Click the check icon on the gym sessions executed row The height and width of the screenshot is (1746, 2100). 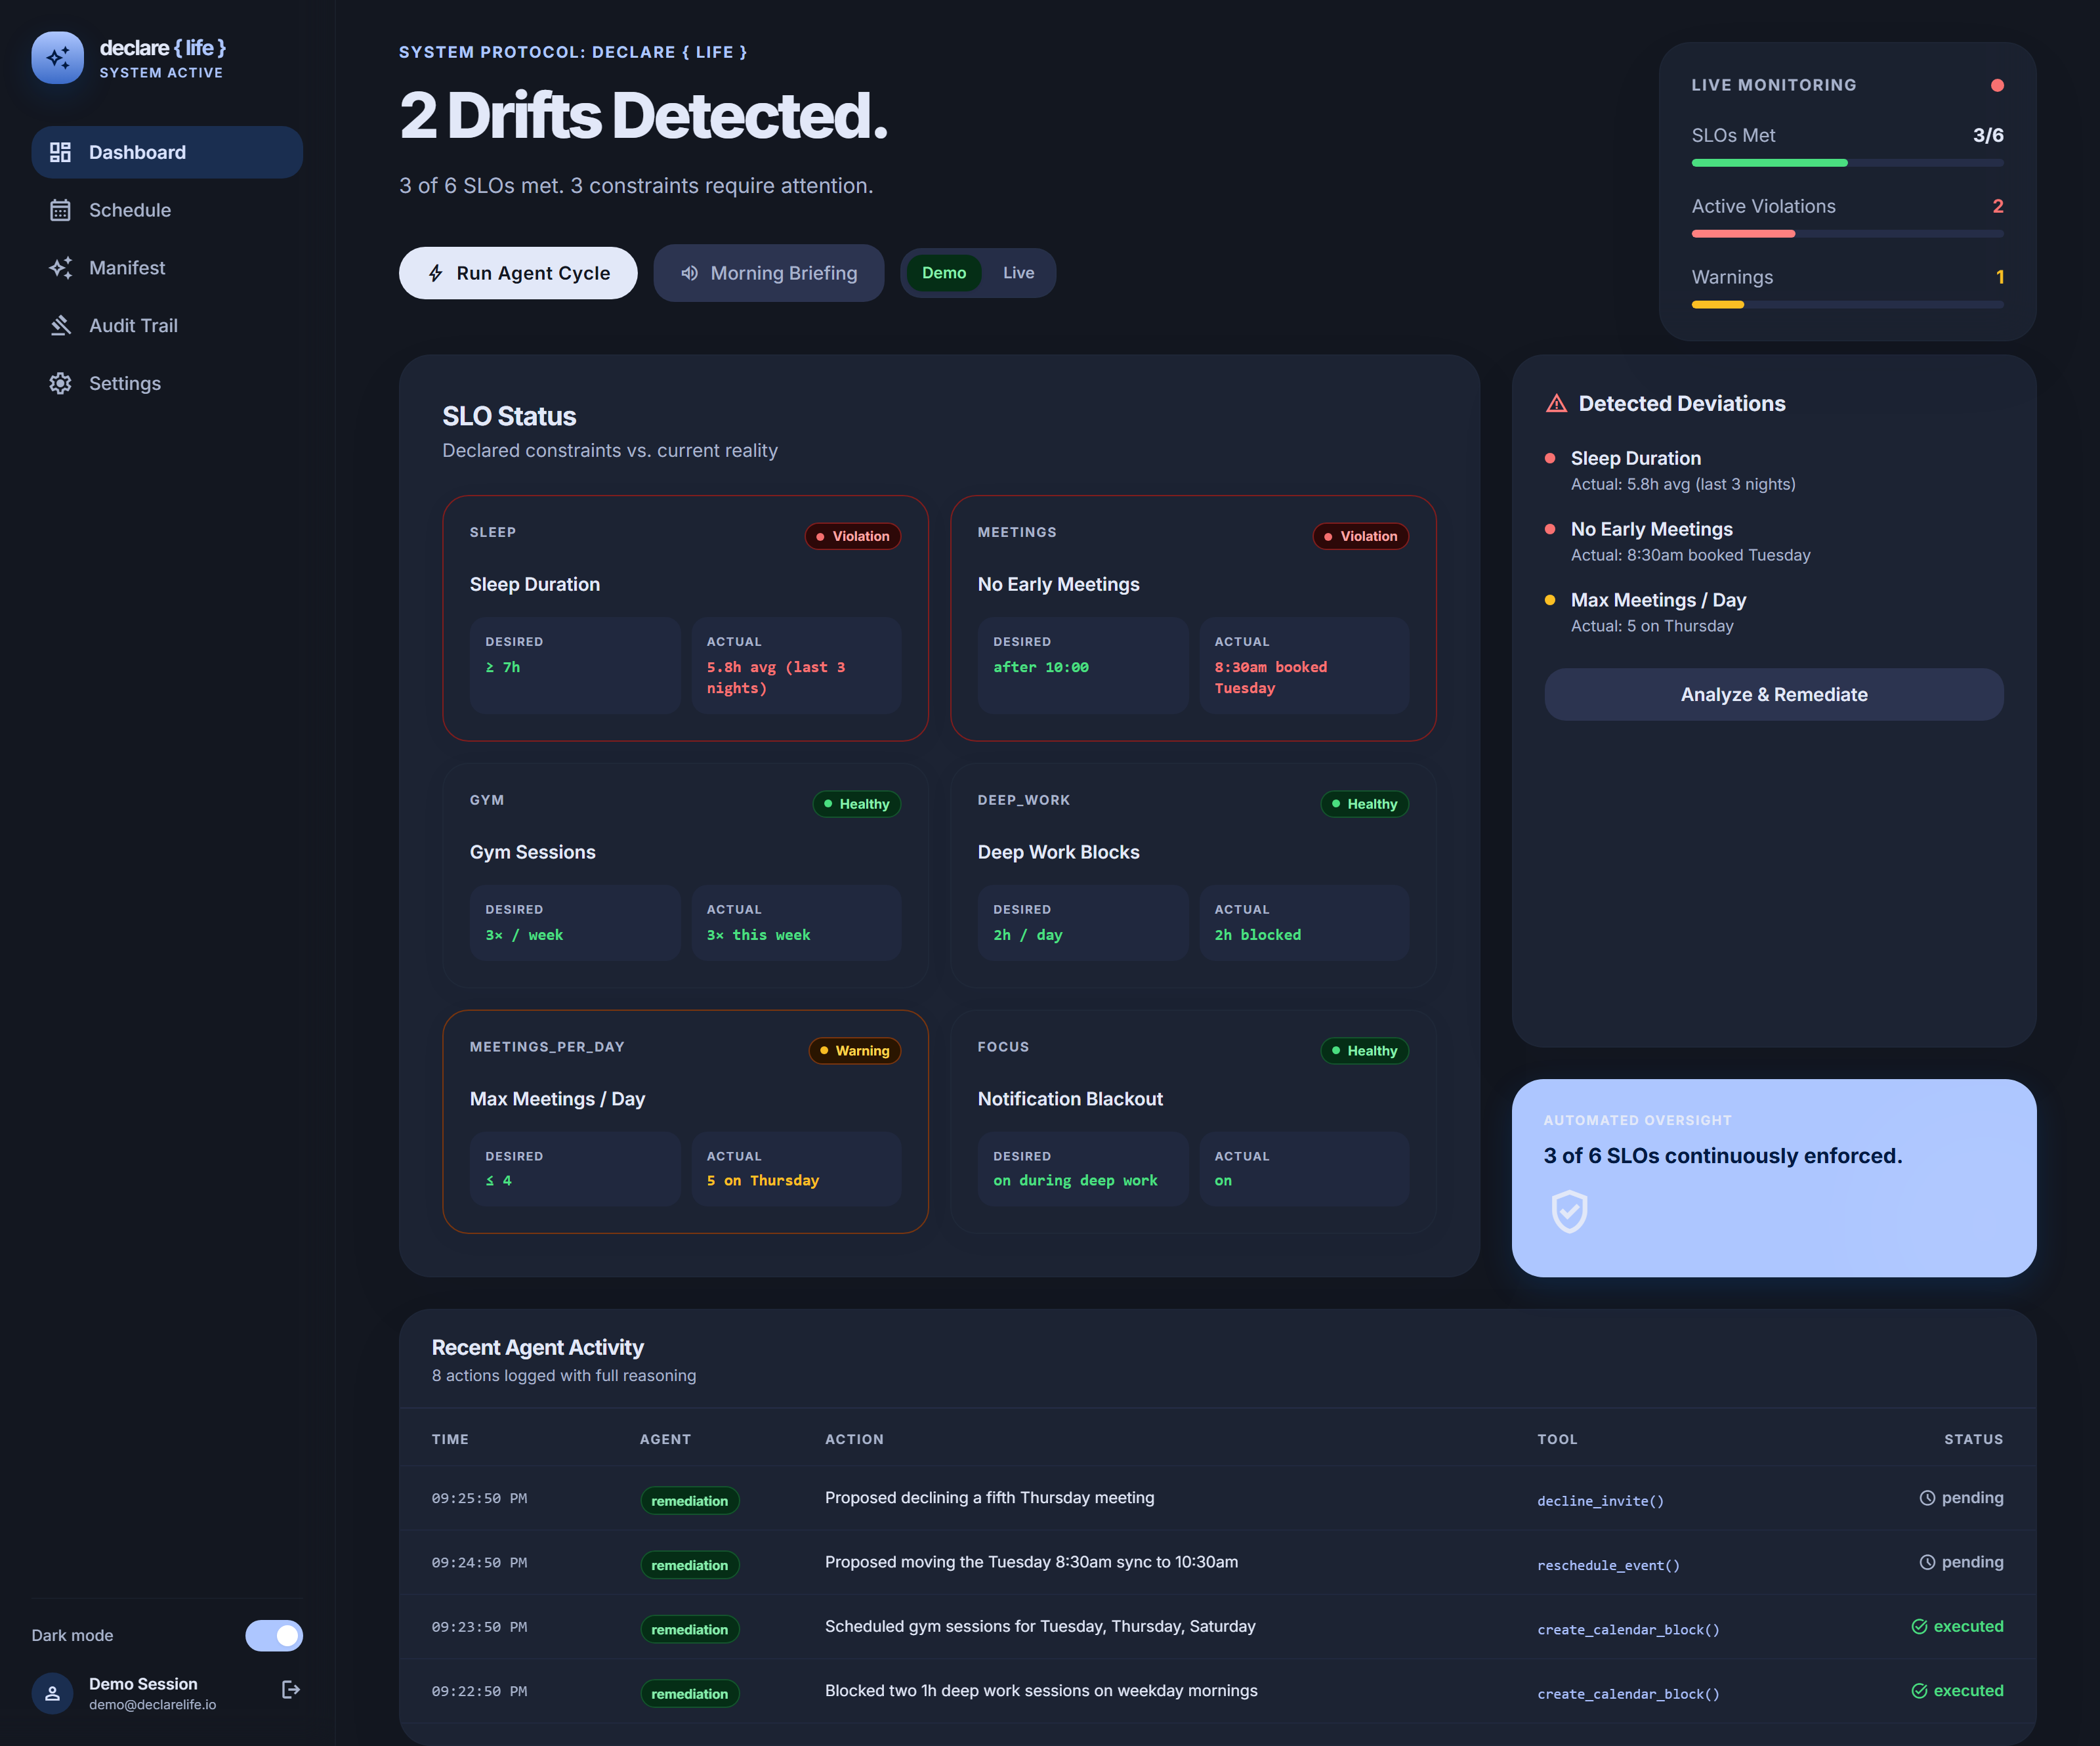tap(1919, 1627)
